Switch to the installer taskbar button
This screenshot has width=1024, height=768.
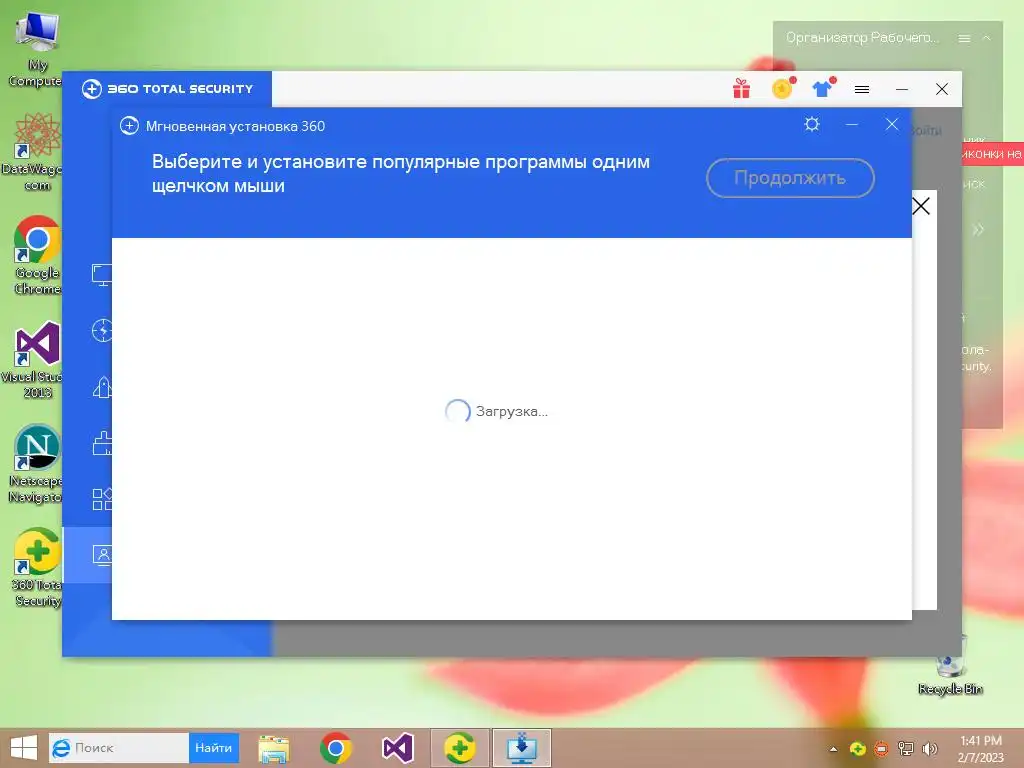point(522,748)
